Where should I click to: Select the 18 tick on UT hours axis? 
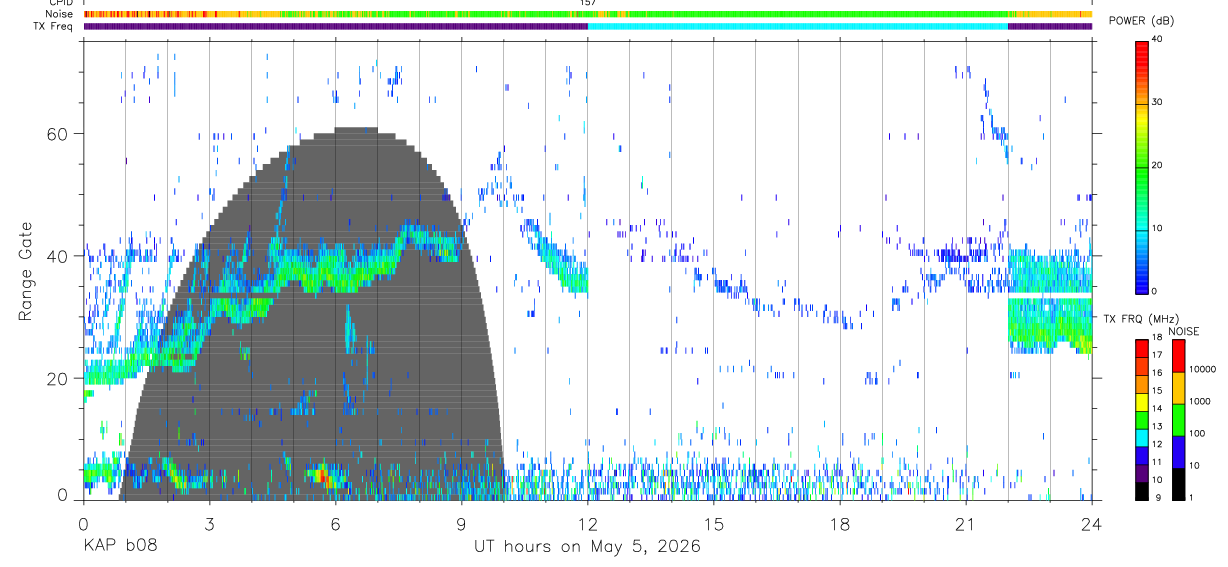[839, 523]
